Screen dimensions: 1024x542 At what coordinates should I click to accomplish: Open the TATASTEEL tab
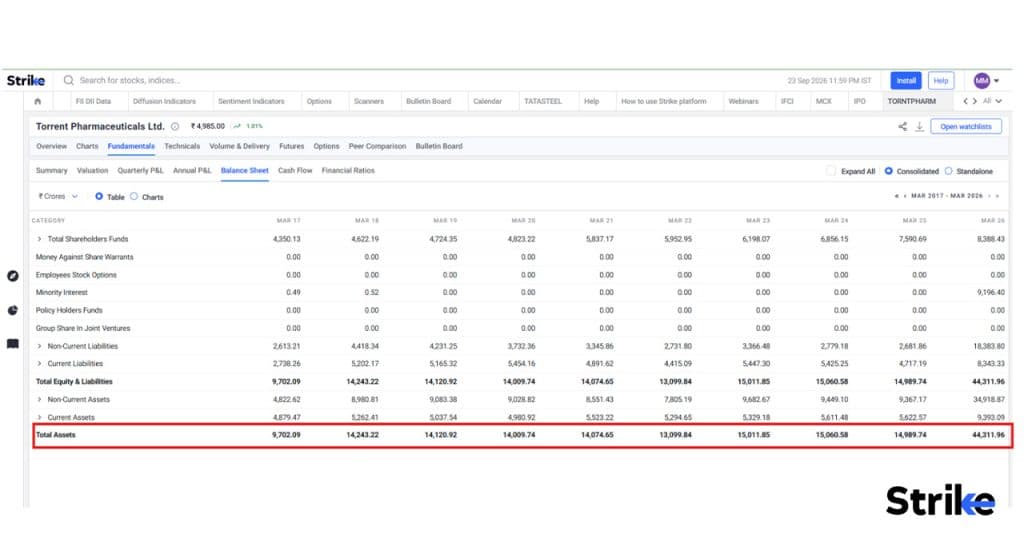tap(543, 101)
